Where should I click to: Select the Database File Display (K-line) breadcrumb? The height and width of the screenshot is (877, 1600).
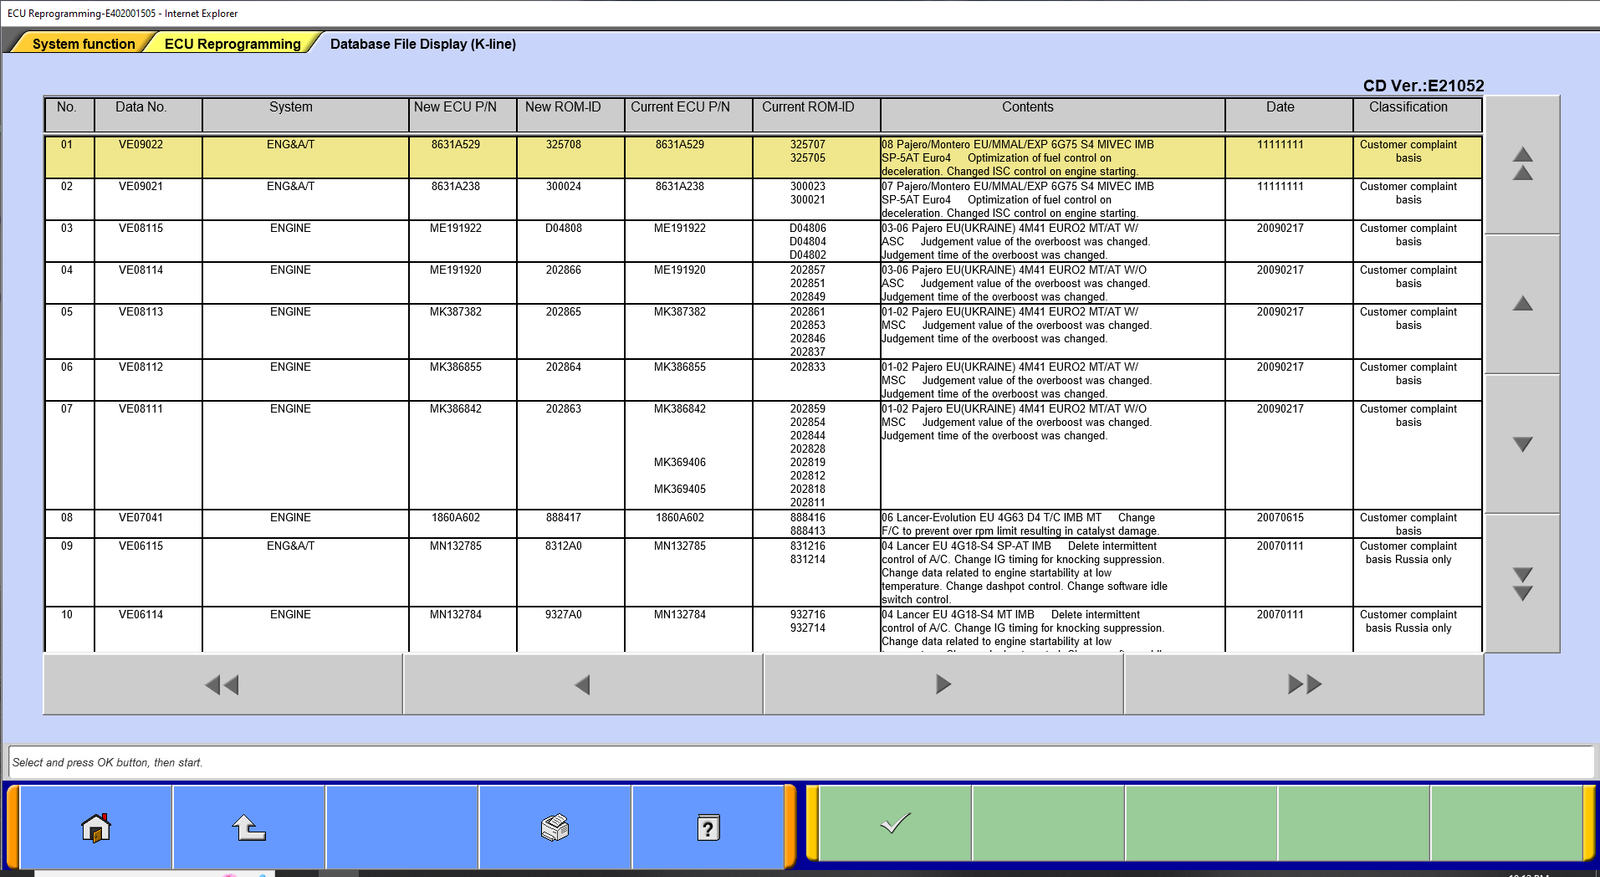click(x=423, y=44)
